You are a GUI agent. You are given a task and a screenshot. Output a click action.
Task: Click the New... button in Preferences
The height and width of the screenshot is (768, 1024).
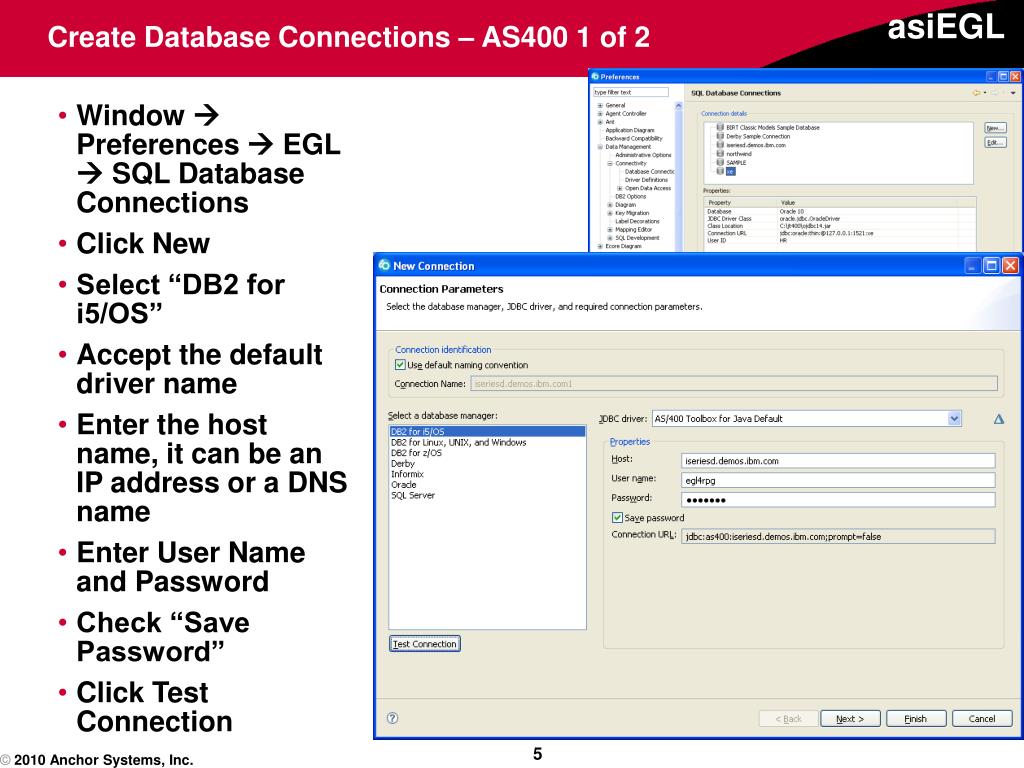[995, 128]
